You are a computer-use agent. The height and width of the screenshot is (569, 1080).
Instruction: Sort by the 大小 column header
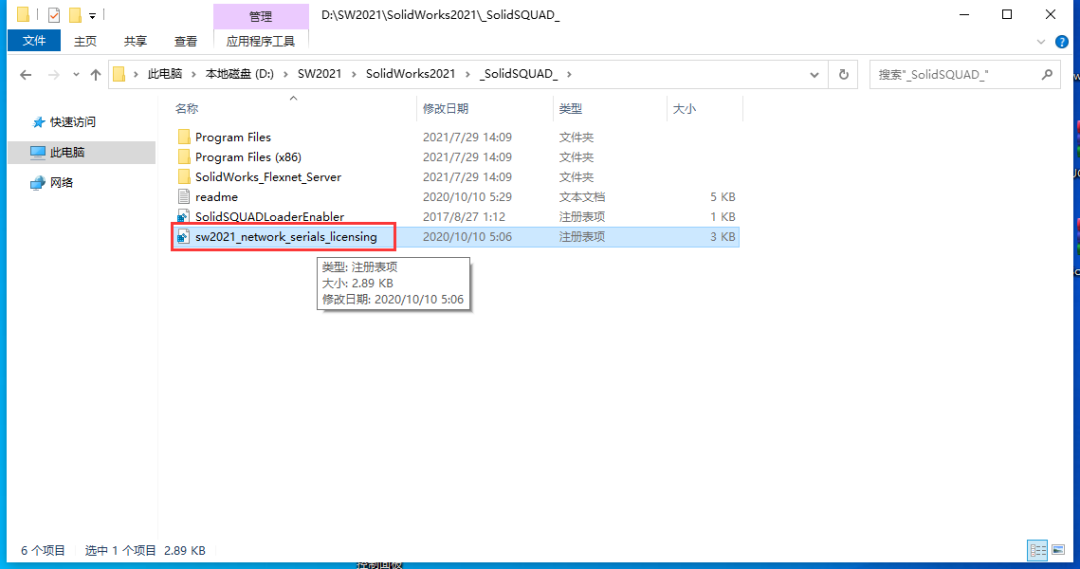pyautogui.click(x=684, y=109)
